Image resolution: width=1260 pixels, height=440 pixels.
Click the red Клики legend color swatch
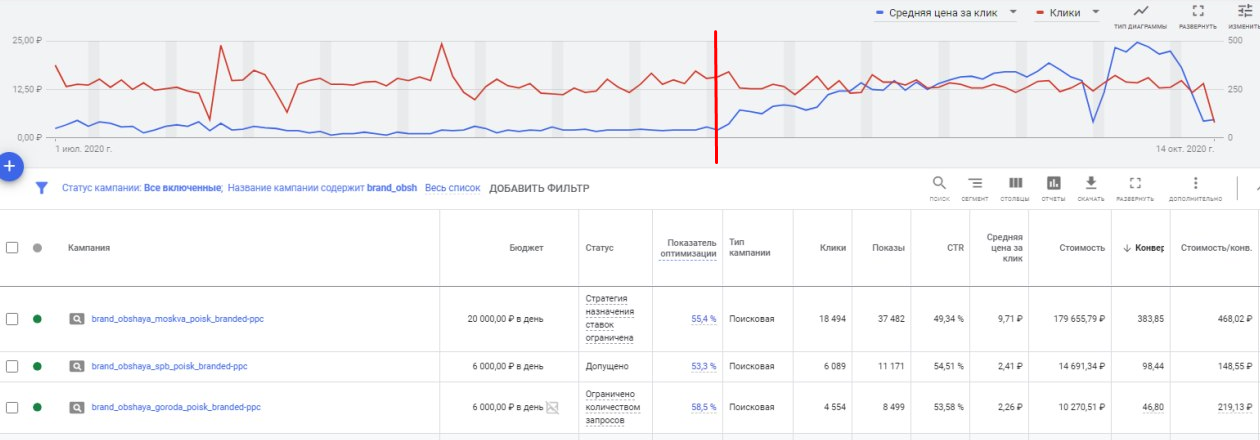point(1041,13)
